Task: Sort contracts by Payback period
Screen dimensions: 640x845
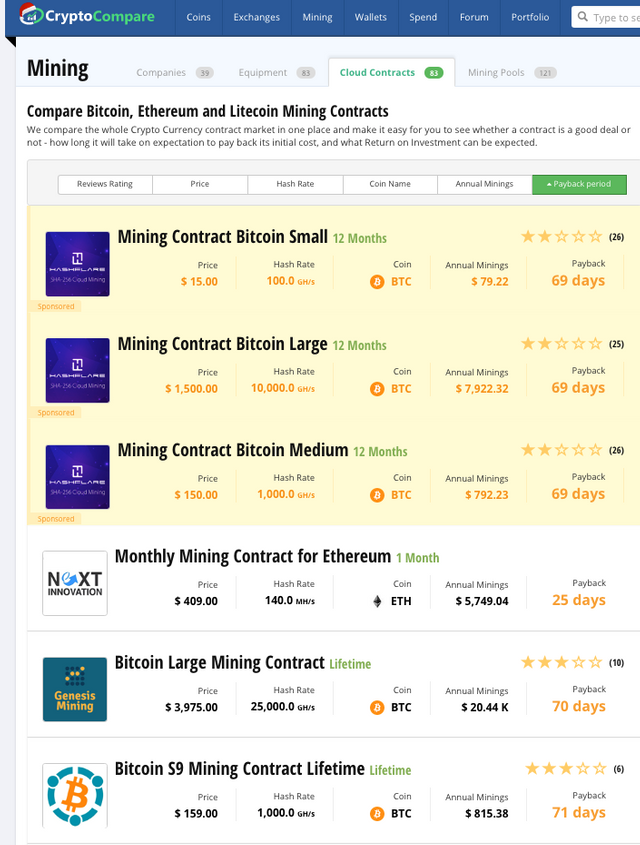Action: [x=579, y=184]
